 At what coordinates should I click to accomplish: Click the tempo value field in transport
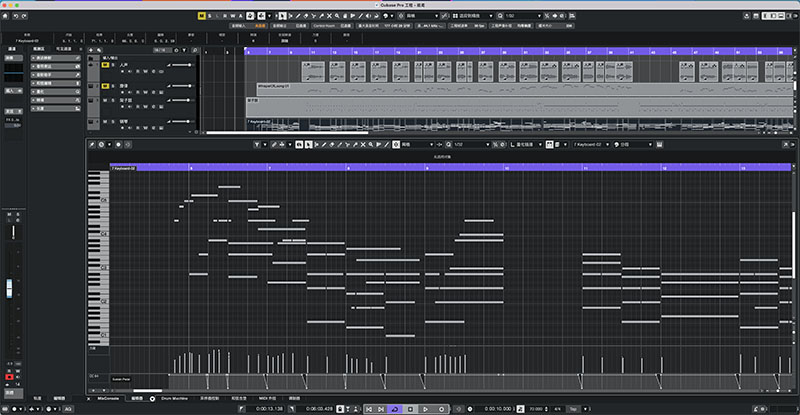pos(537,409)
